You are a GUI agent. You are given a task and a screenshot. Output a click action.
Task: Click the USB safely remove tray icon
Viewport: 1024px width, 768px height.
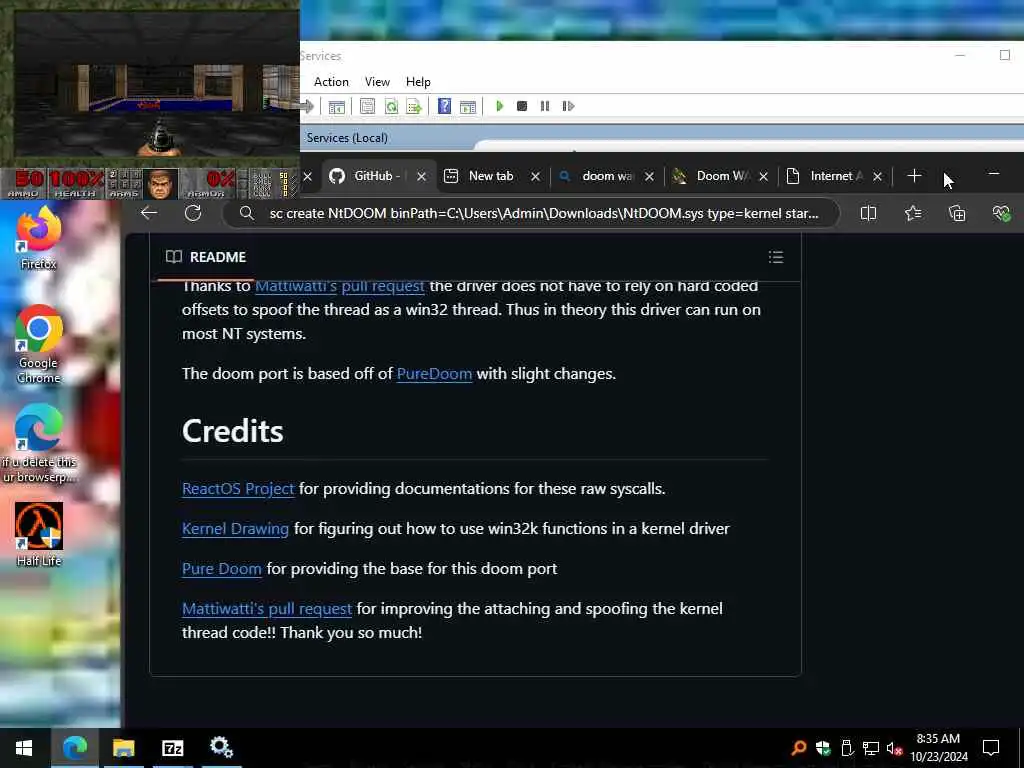(x=847, y=748)
